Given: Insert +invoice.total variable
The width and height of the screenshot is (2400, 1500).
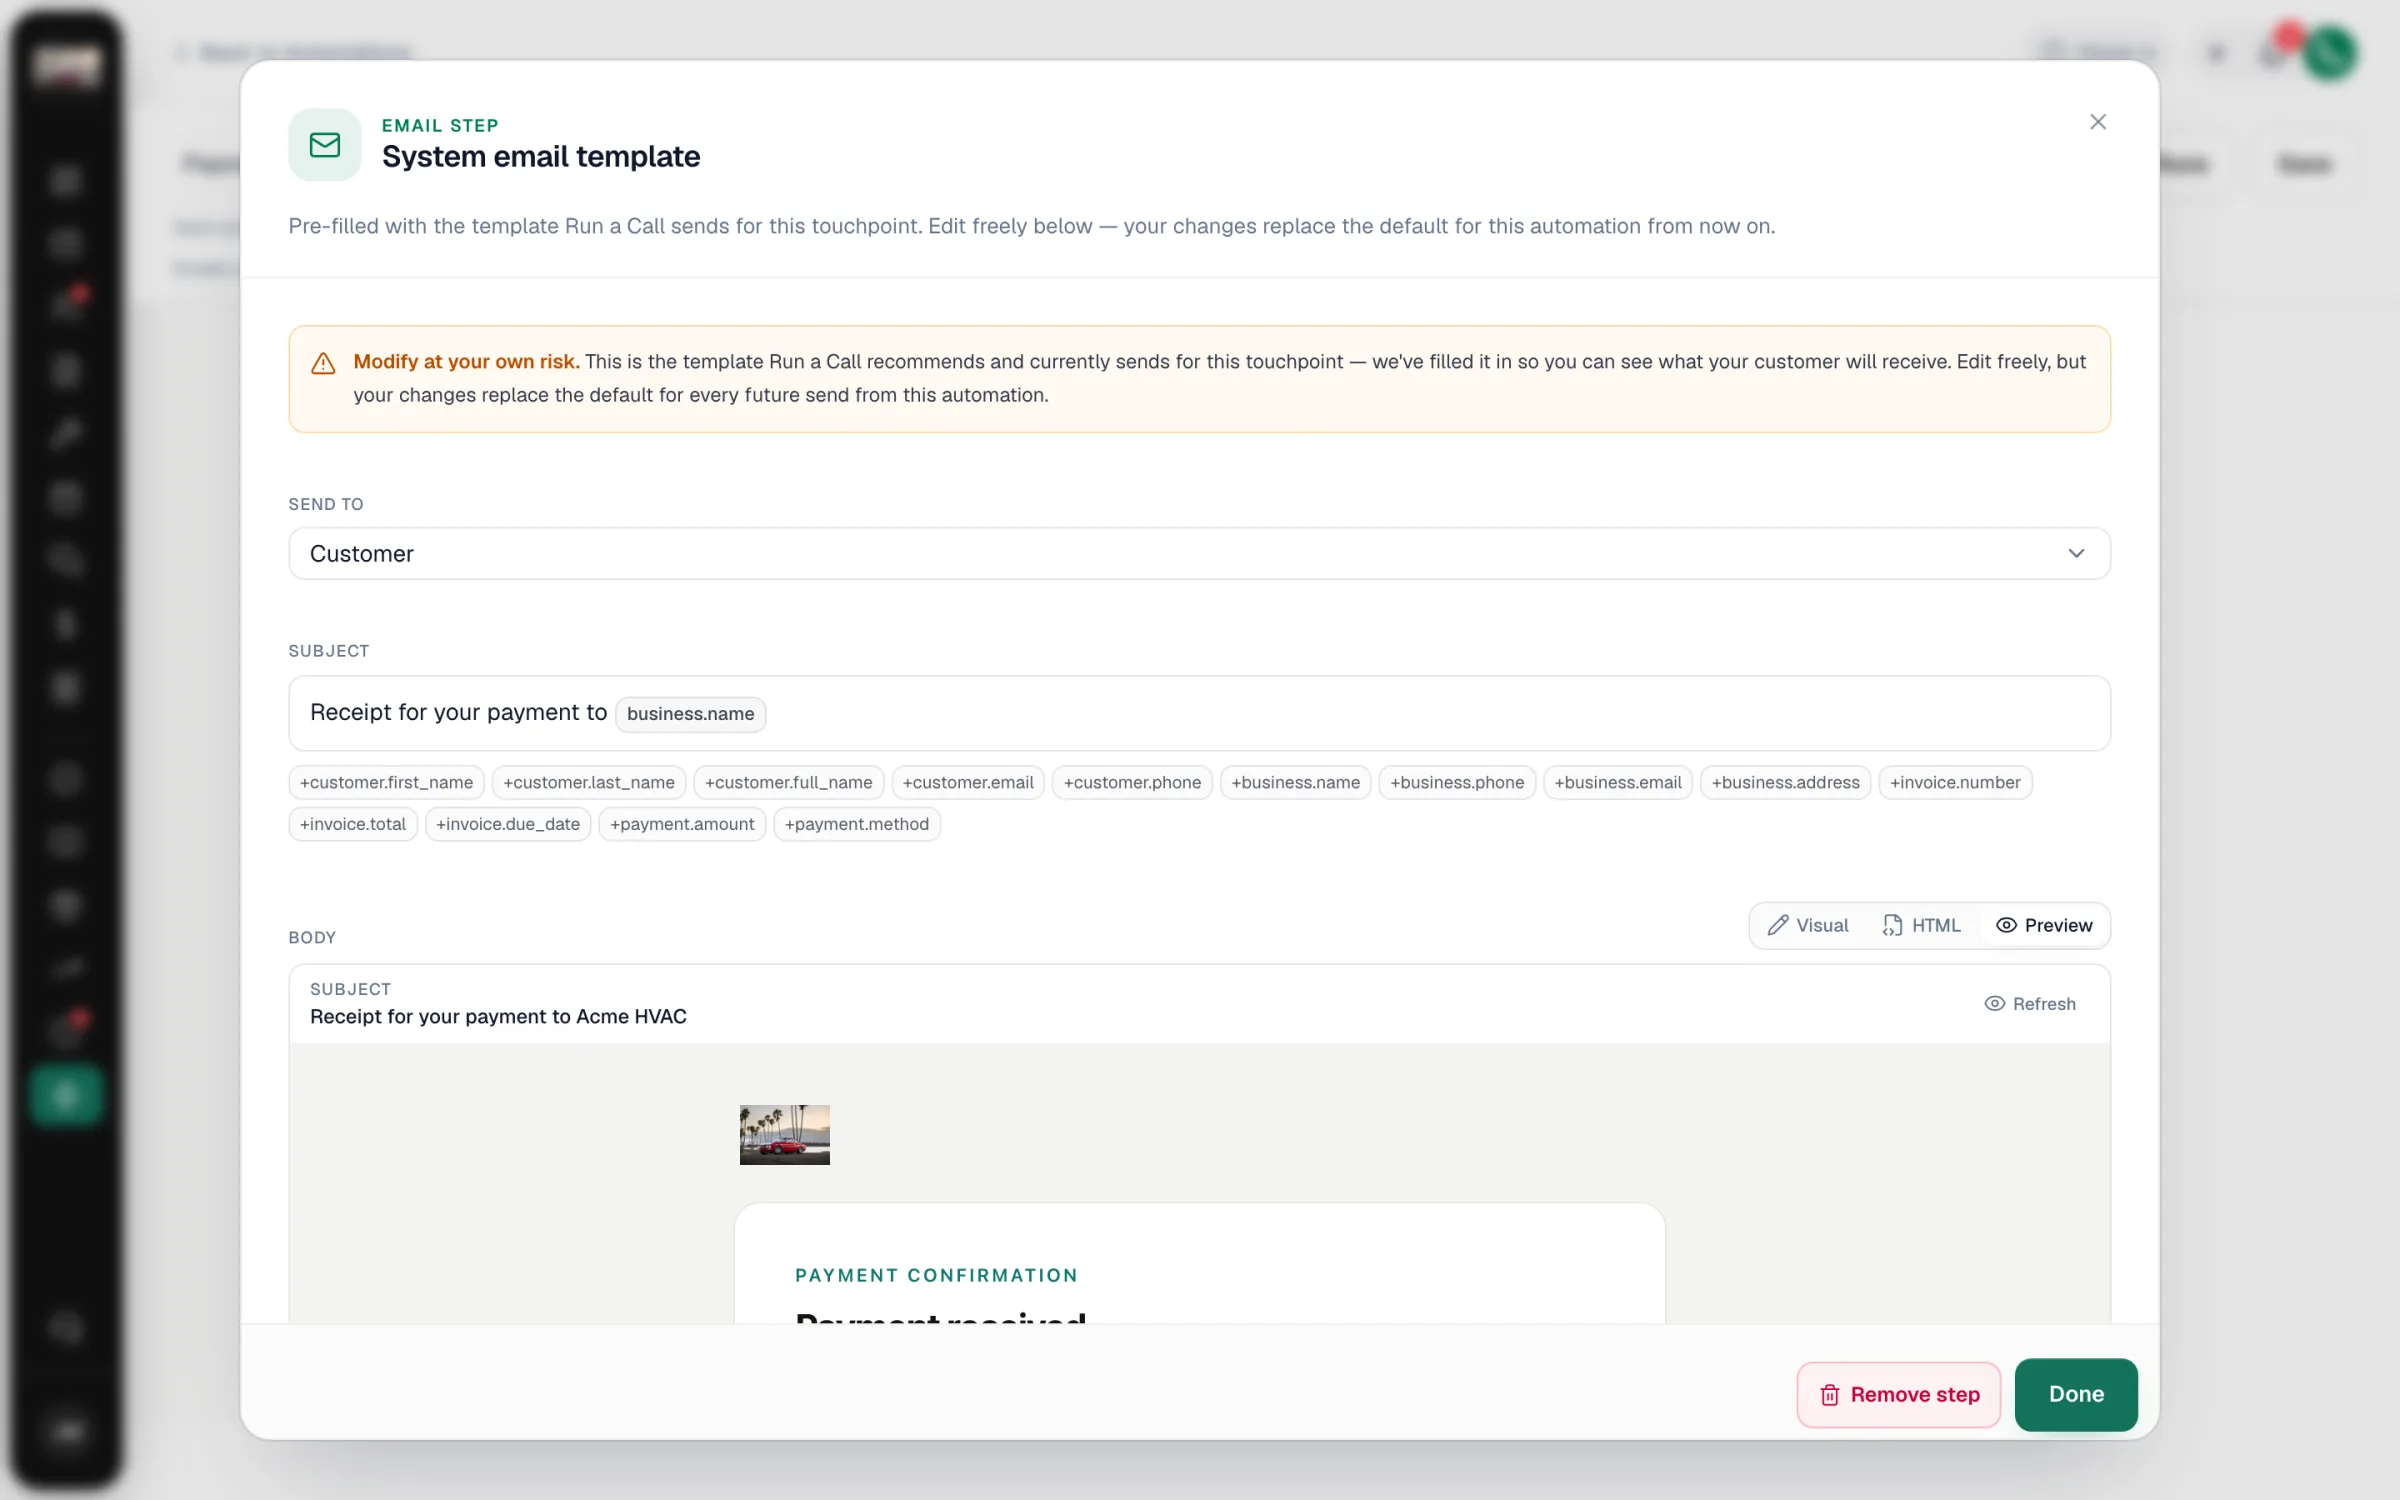Looking at the screenshot, I should (x=353, y=824).
